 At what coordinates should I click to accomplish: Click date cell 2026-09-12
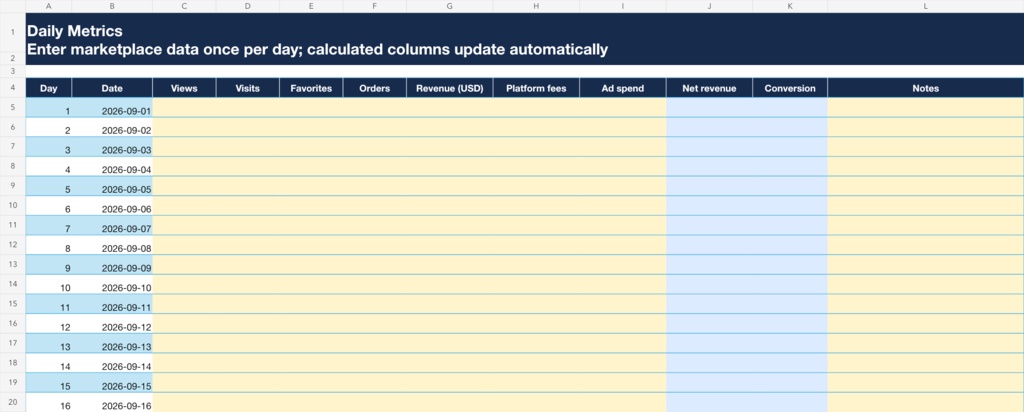pyautogui.click(x=112, y=323)
